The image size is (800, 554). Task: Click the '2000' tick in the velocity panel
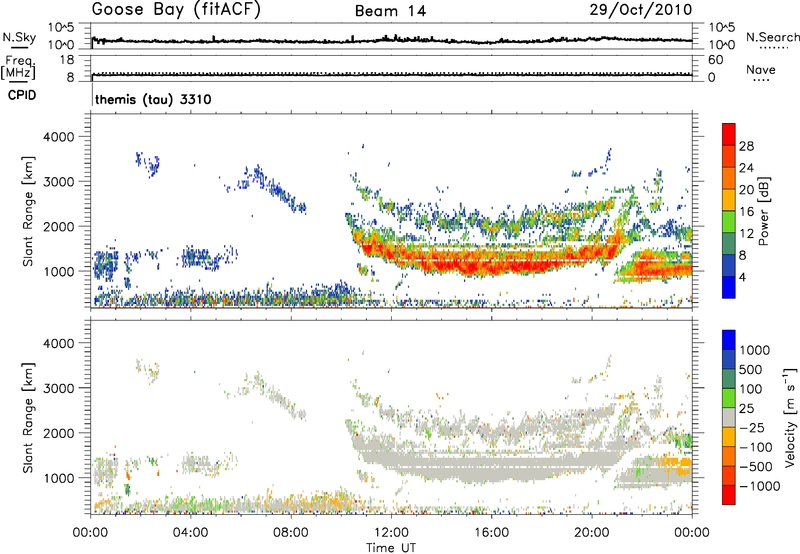tap(58, 433)
